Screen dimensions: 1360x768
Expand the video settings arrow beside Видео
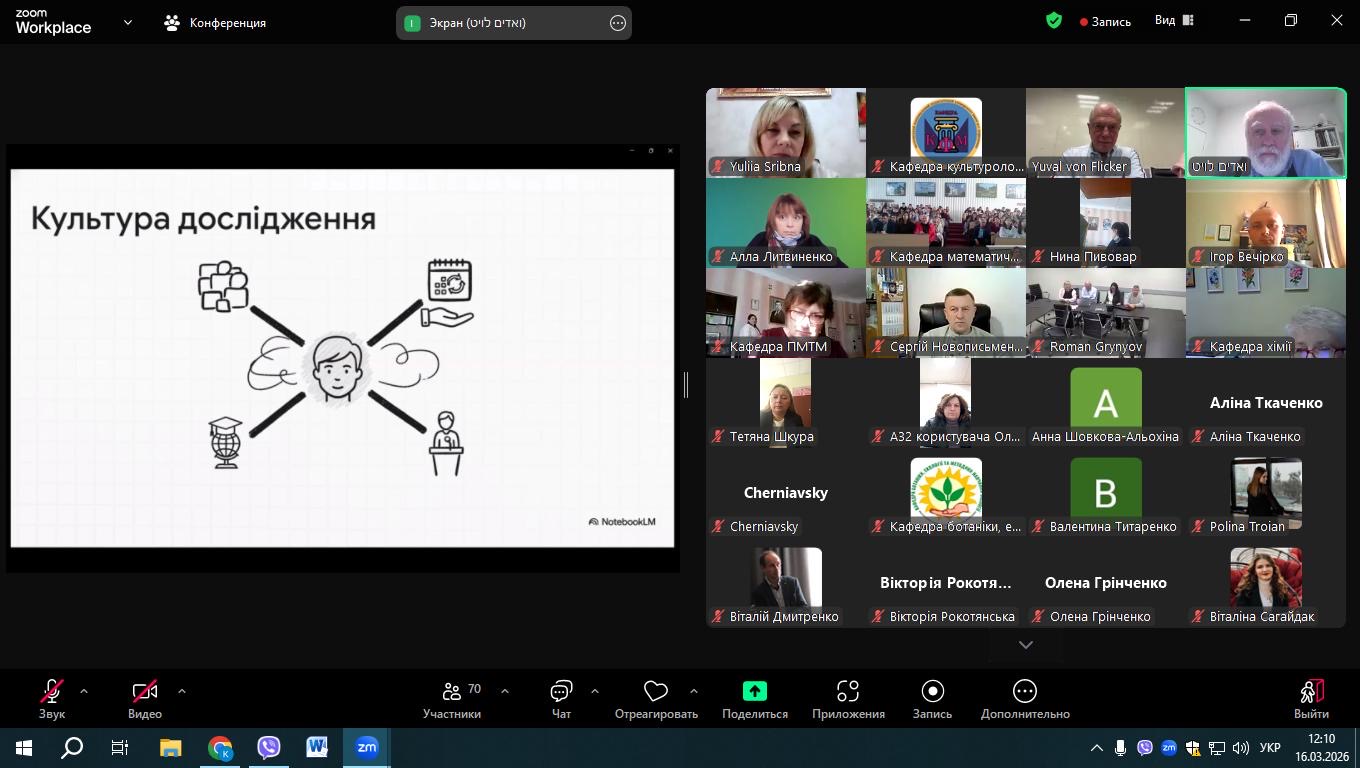(x=181, y=691)
